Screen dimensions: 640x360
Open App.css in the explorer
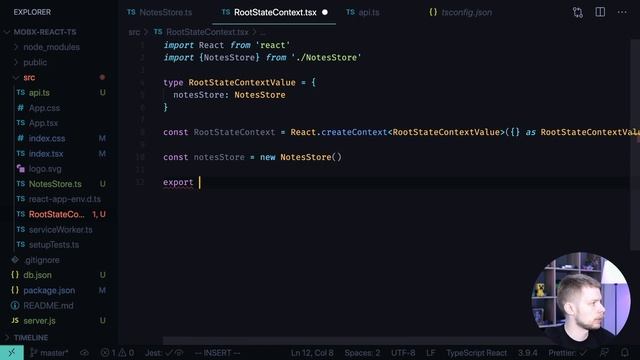(x=44, y=108)
